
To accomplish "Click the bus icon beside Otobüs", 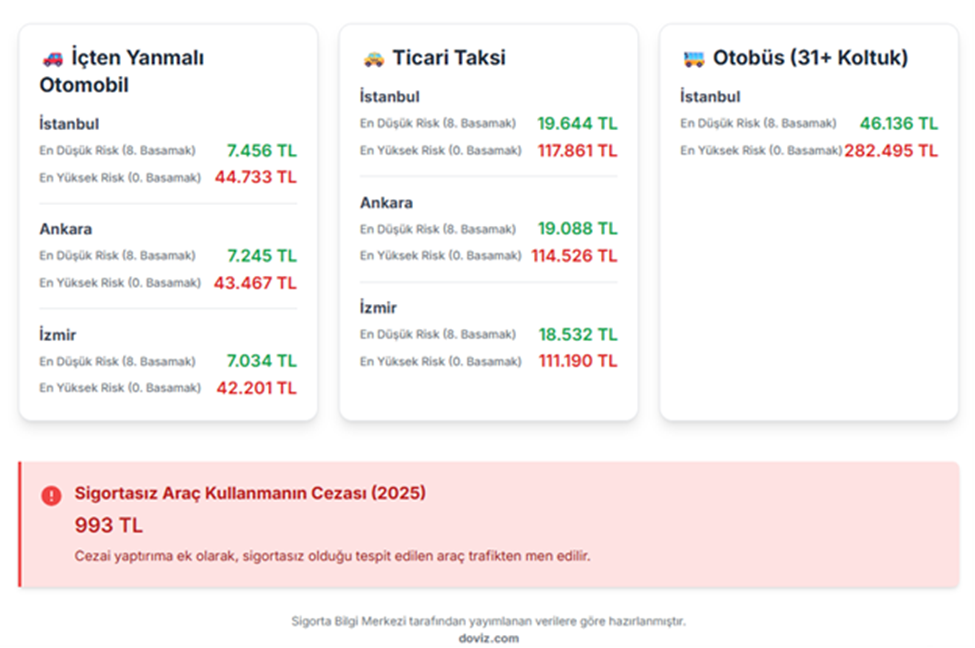I will (x=693, y=59).
